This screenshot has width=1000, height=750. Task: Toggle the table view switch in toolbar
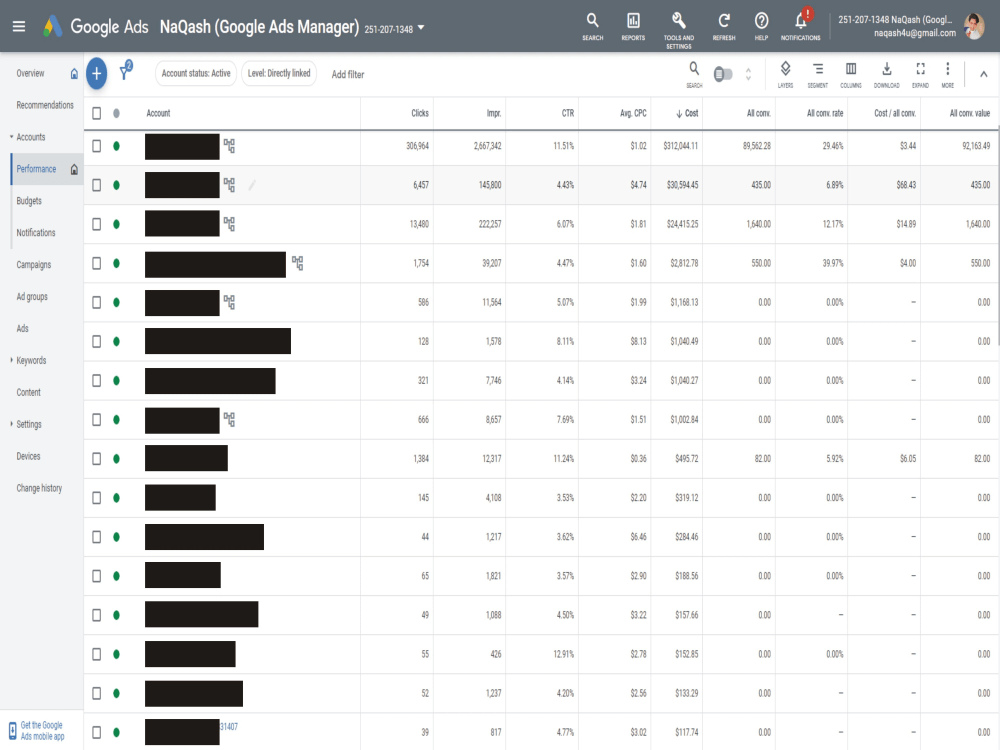click(x=723, y=74)
